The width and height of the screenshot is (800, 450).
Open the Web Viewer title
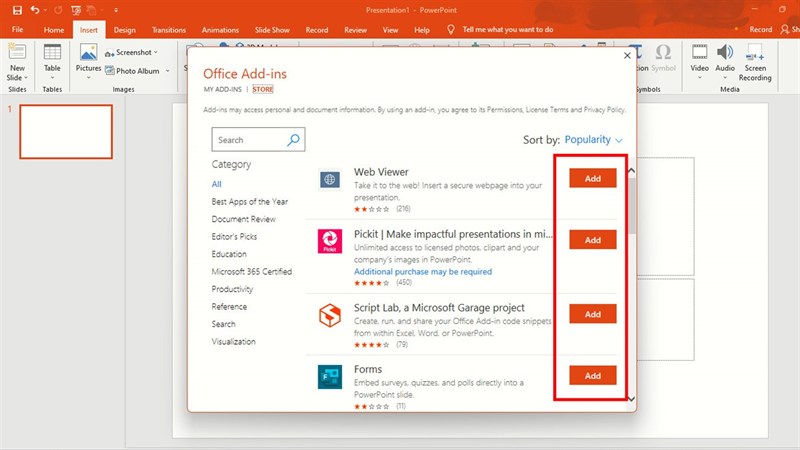[x=381, y=172]
